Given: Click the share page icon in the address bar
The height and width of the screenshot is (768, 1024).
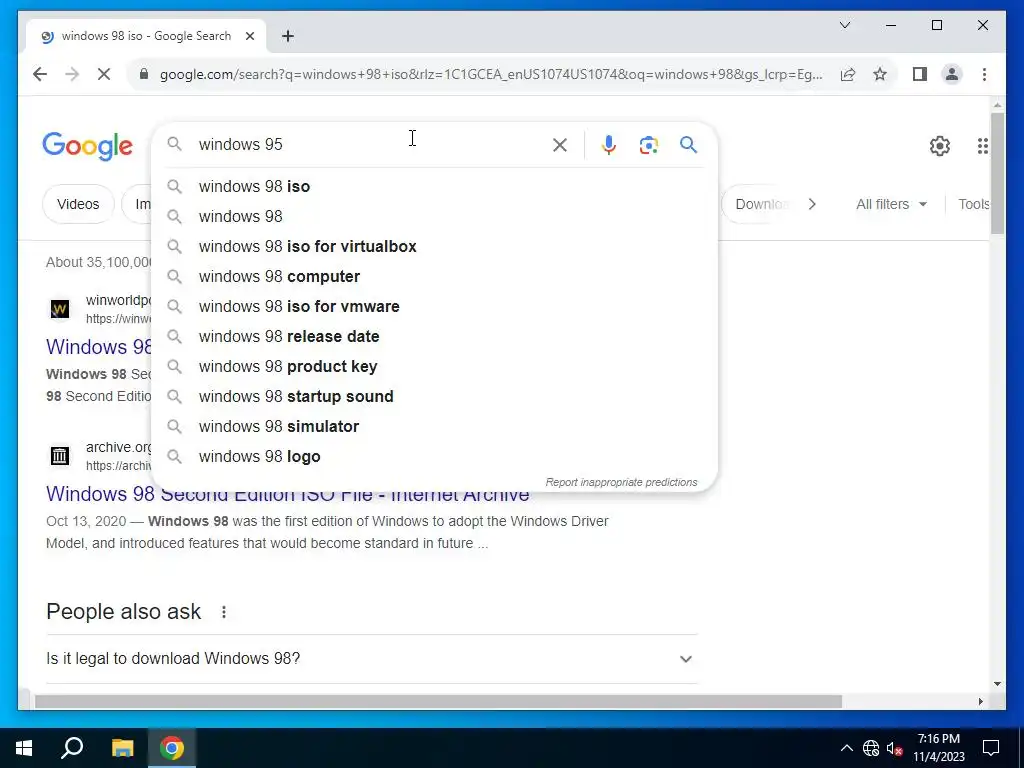Looking at the screenshot, I should [x=848, y=74].
